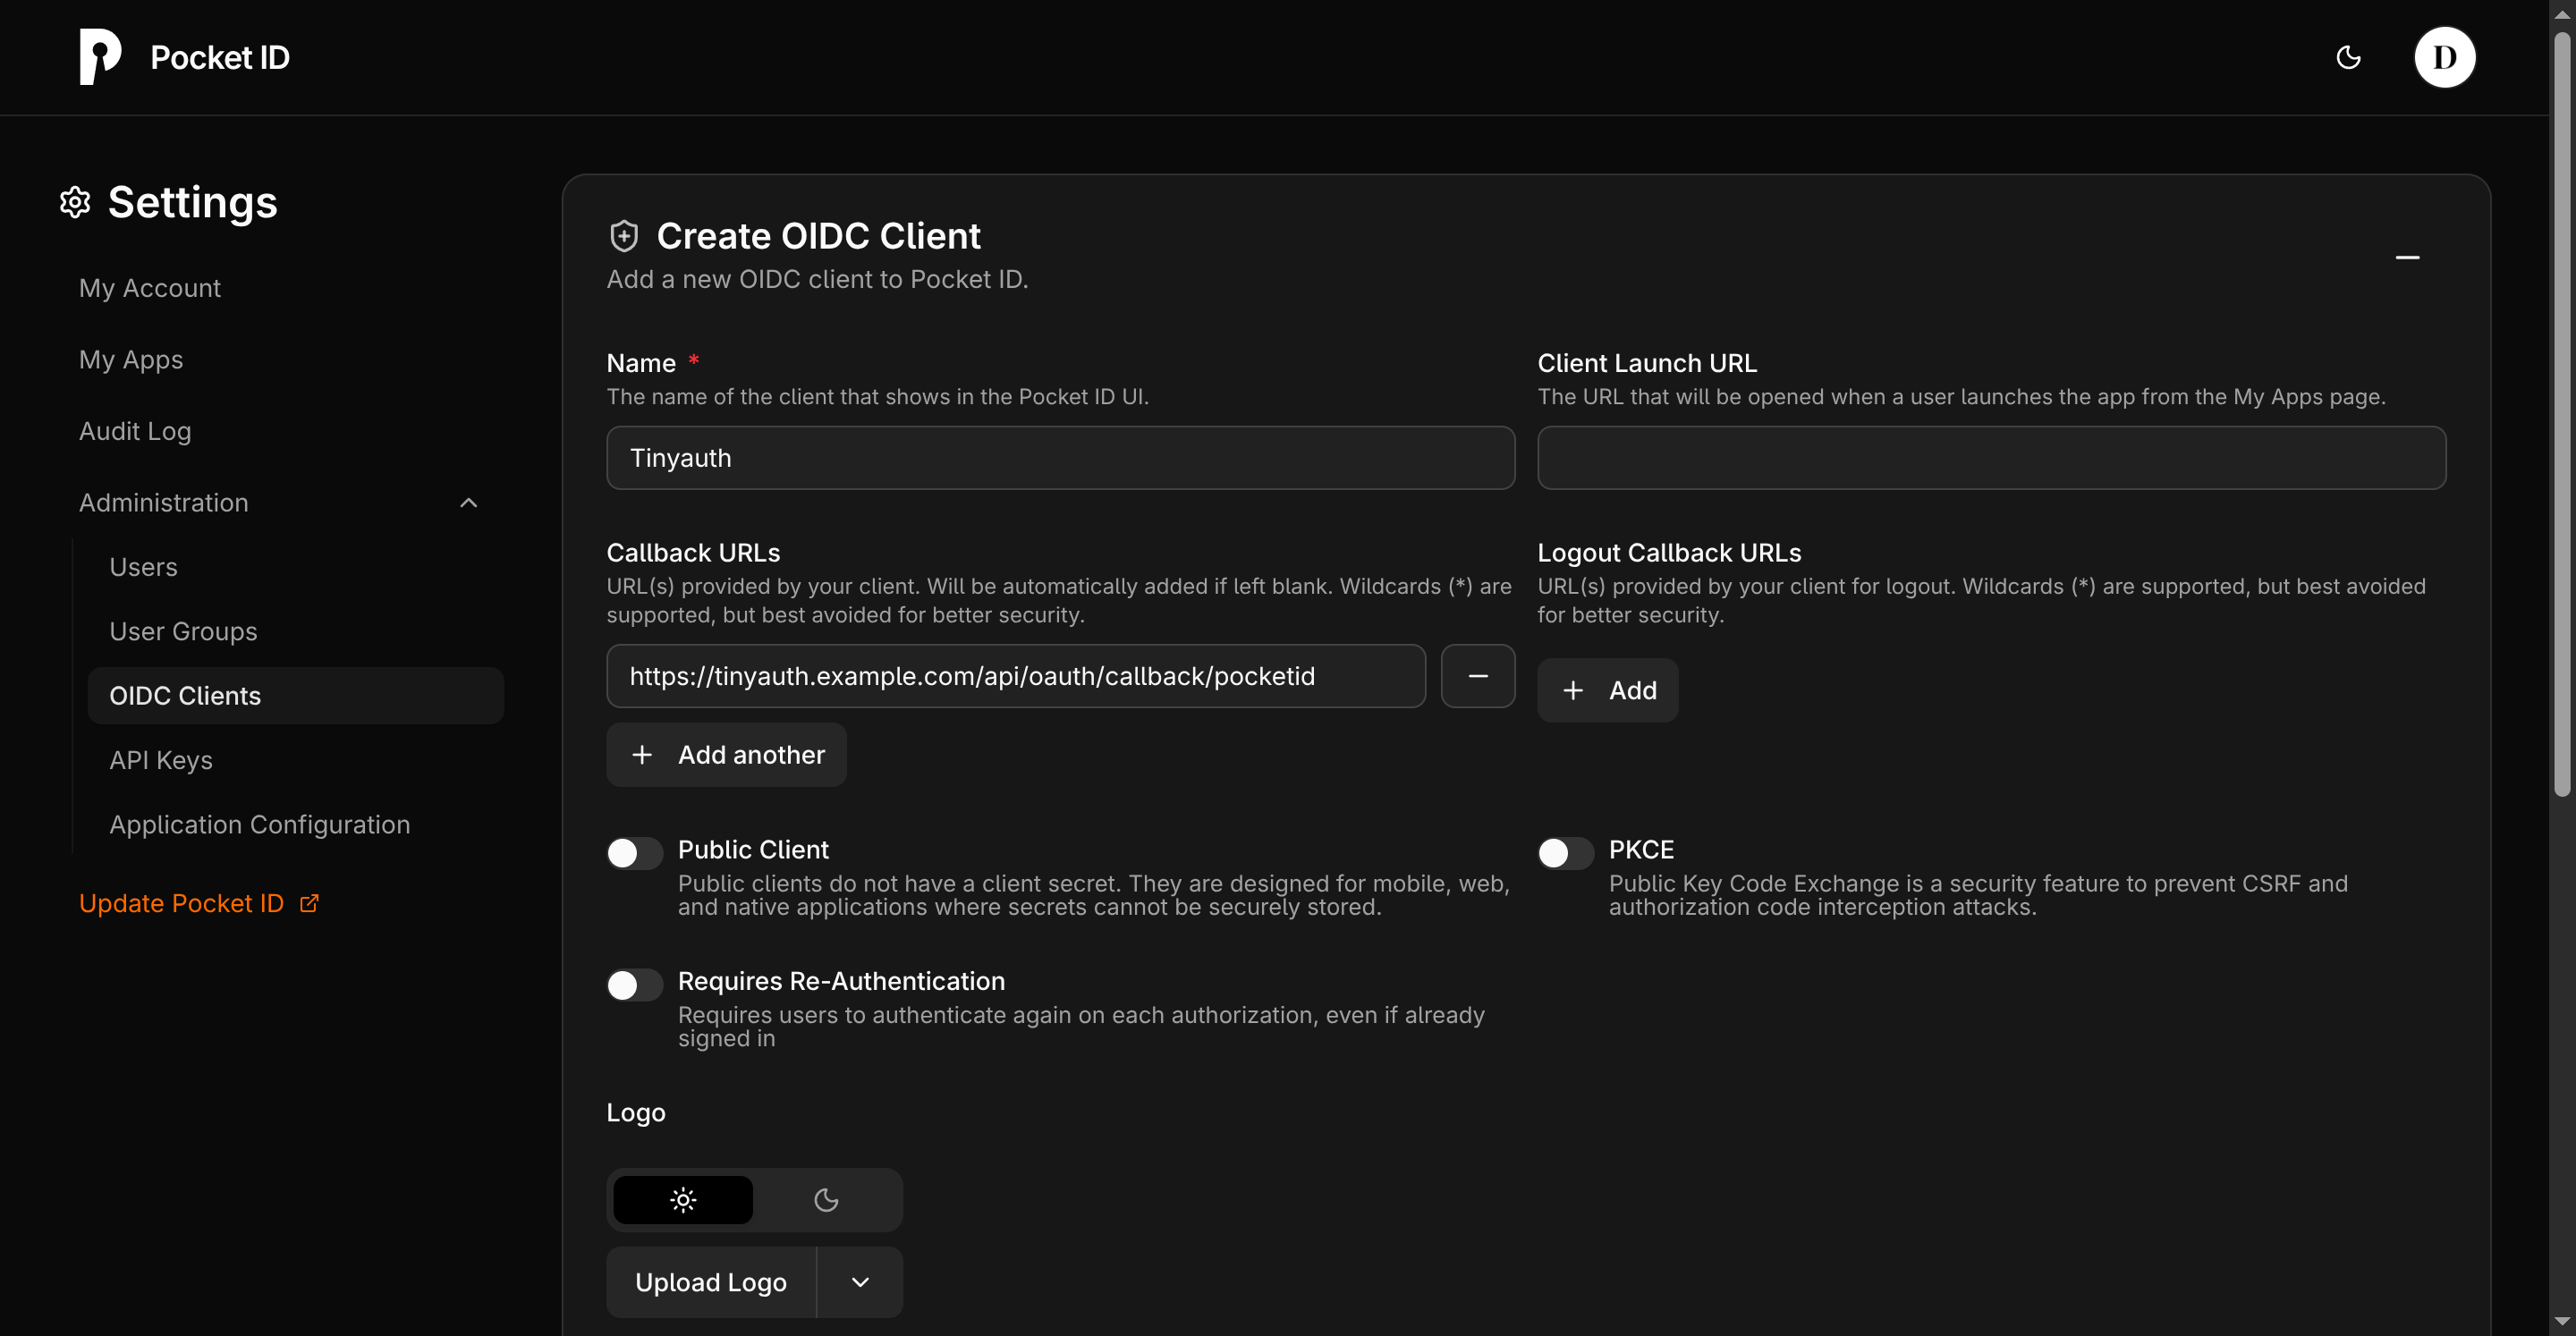Open the user avatar menu
This screenshot has height=1336, width=2576.
[x=2446, y=57]
